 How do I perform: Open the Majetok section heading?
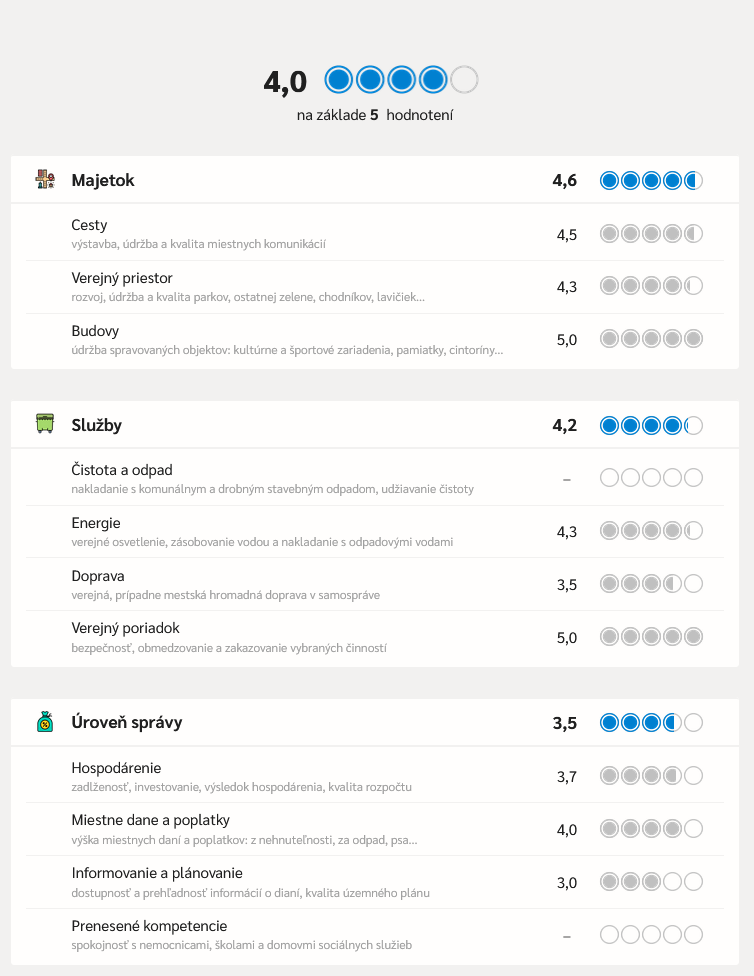(103, 181)
